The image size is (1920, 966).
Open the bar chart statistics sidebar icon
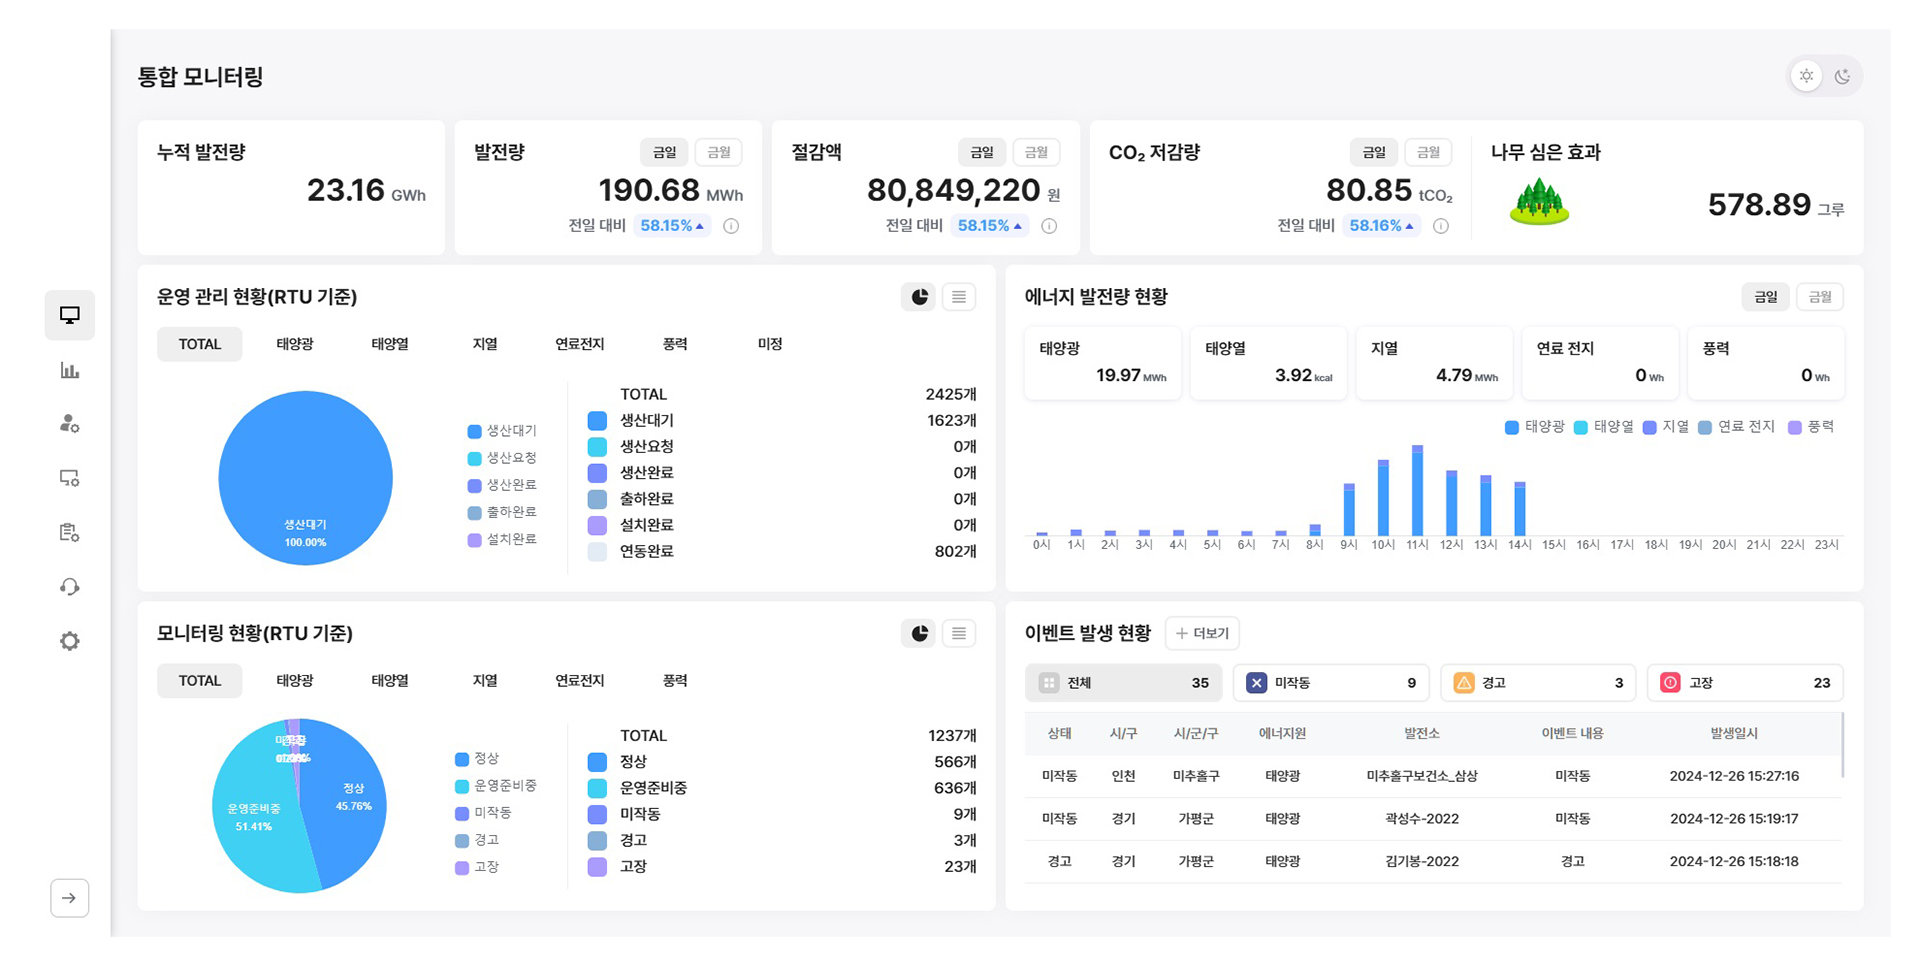[69, 371]
